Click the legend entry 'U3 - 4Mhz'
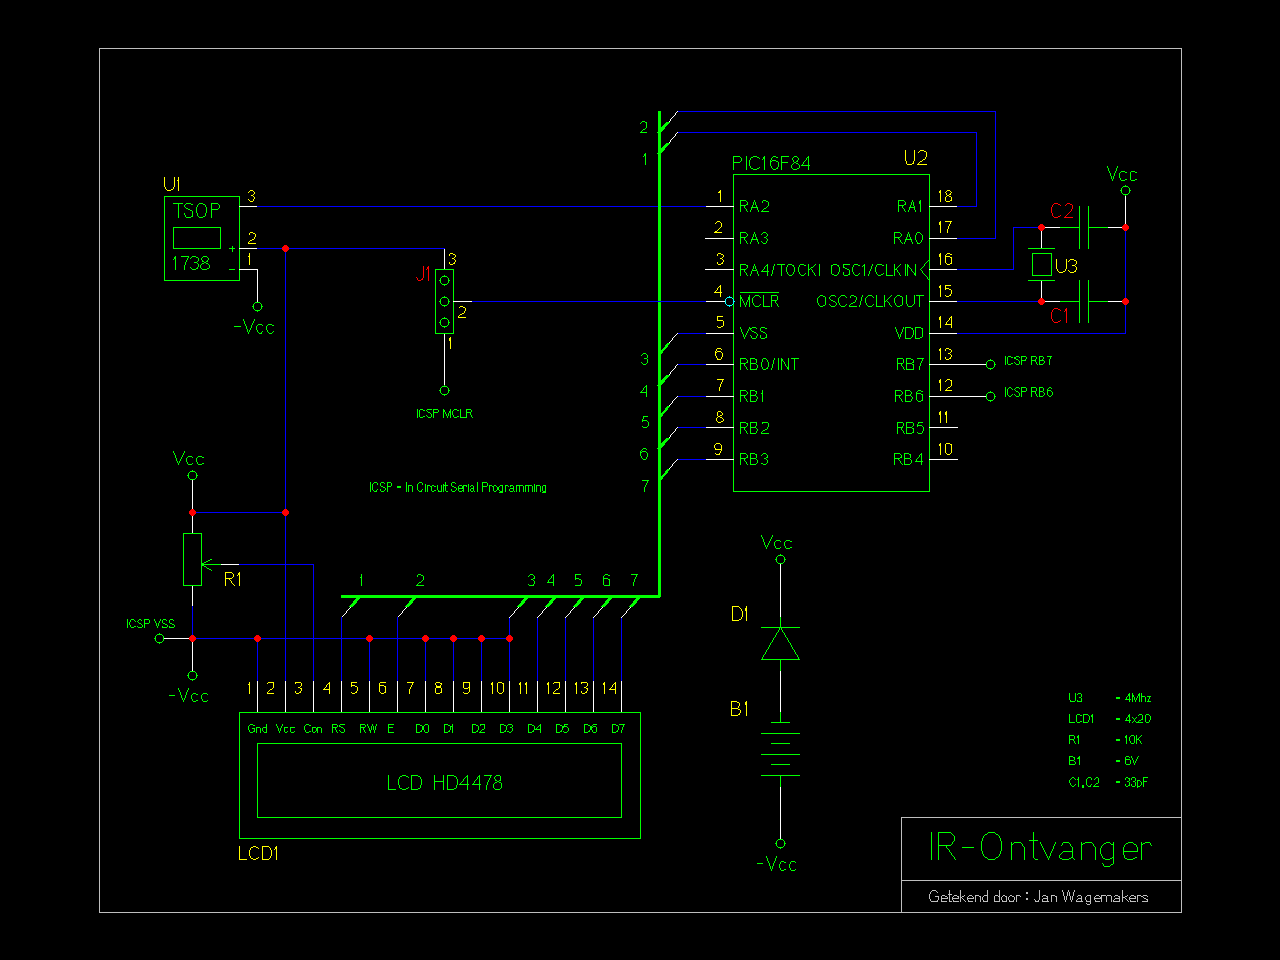 1110,698
